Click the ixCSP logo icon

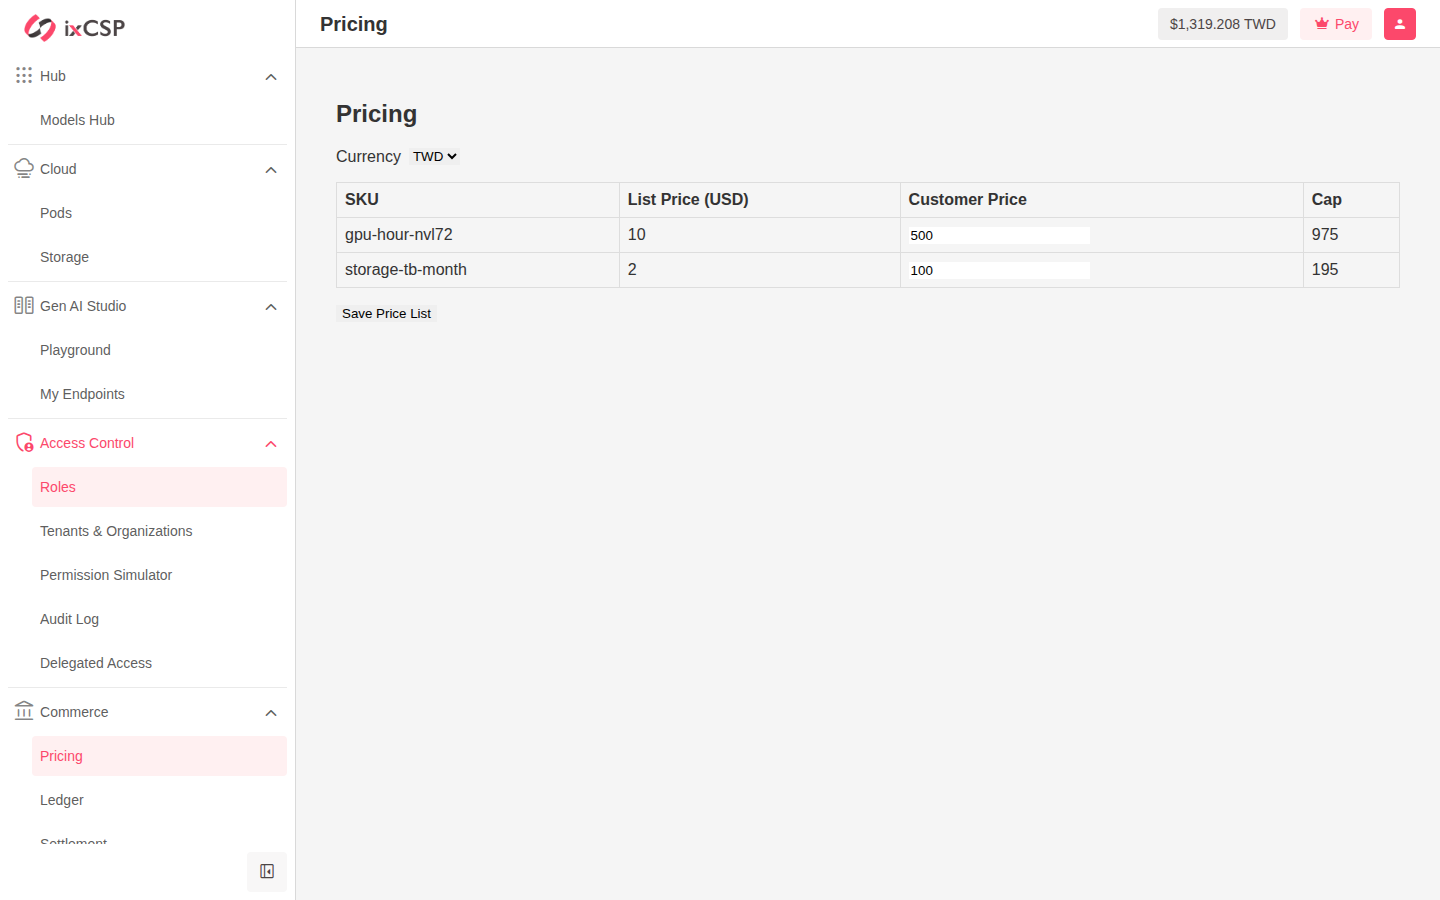tap(40, 28)
